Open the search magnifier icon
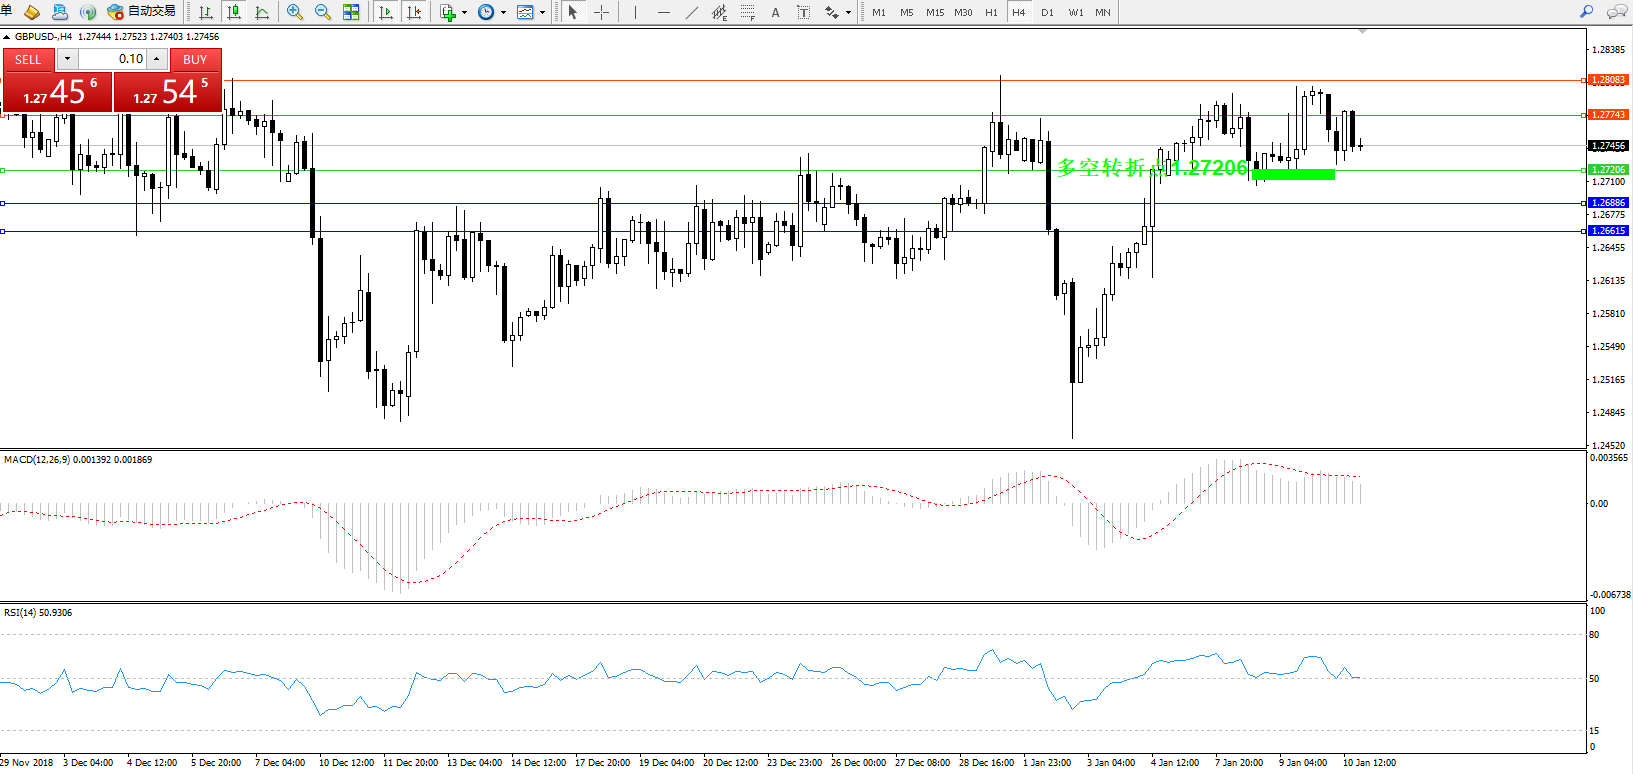The height and width of the screenshot is (774, 1633). [x=1586, y=12]
